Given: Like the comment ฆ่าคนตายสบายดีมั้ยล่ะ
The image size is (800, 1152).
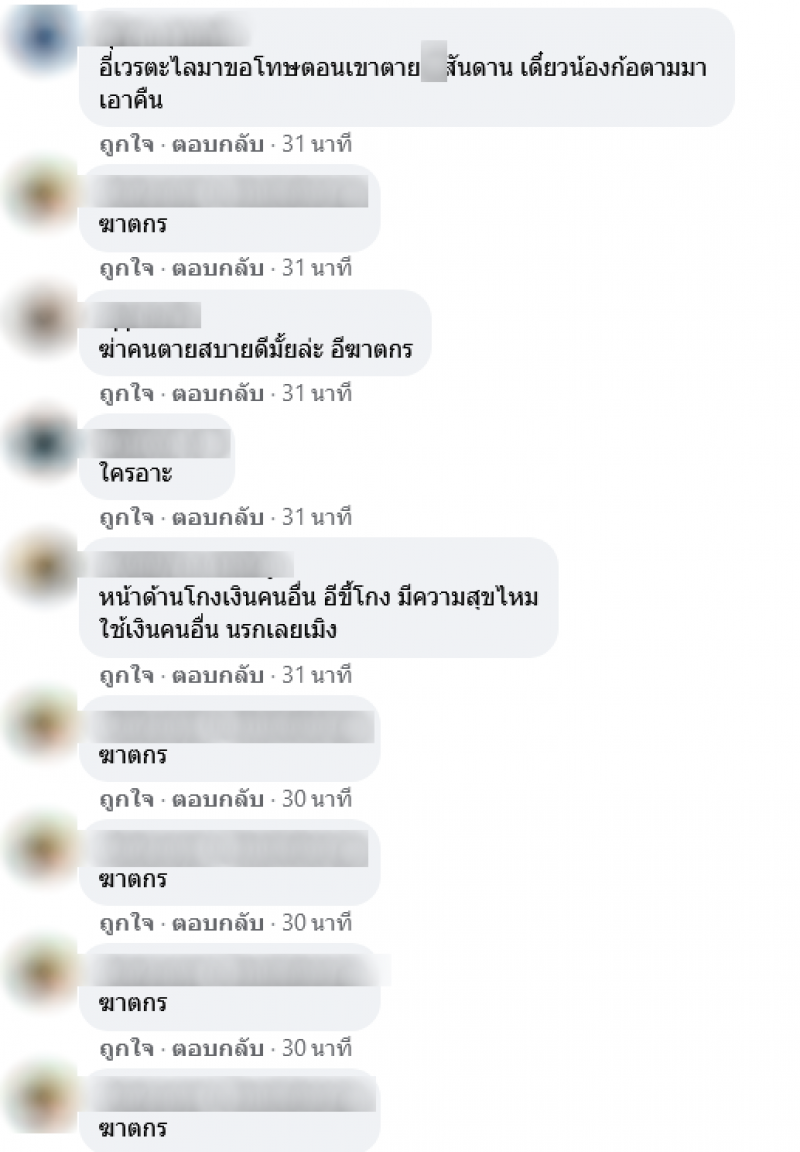Looking at the screenshot, I should pyautogui.click(x=126, y=394).
